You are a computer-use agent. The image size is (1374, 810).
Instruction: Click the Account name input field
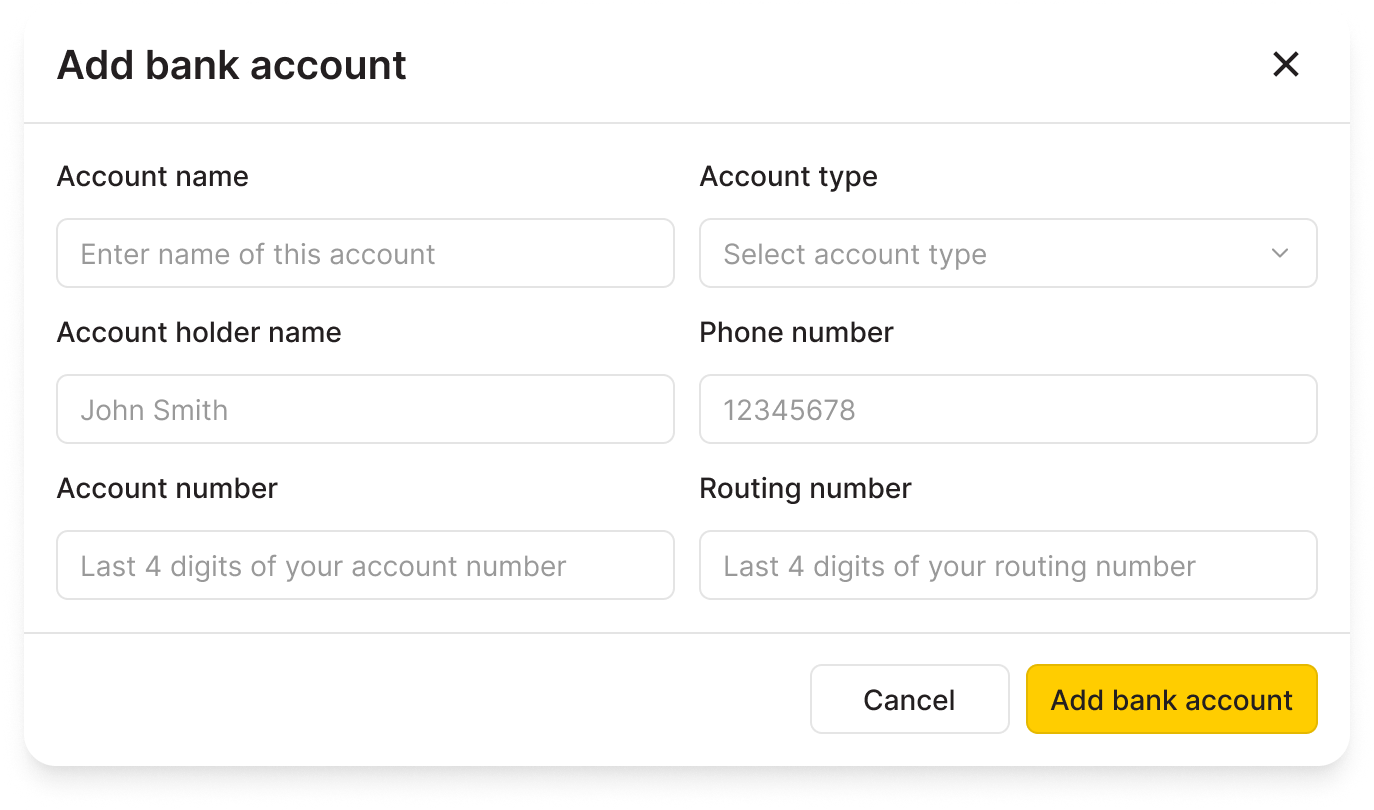coord(365,254)
